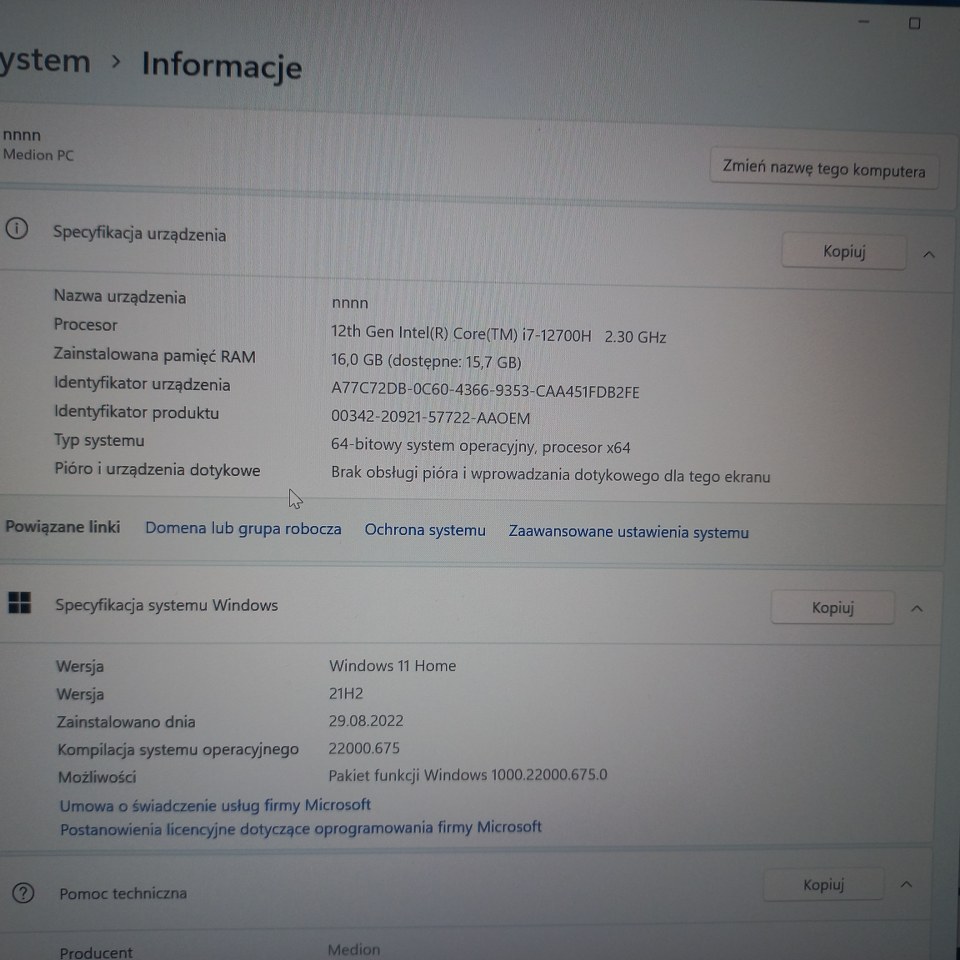Click the Pióro i urządzenia dotykowe label

tap(157, 470)
